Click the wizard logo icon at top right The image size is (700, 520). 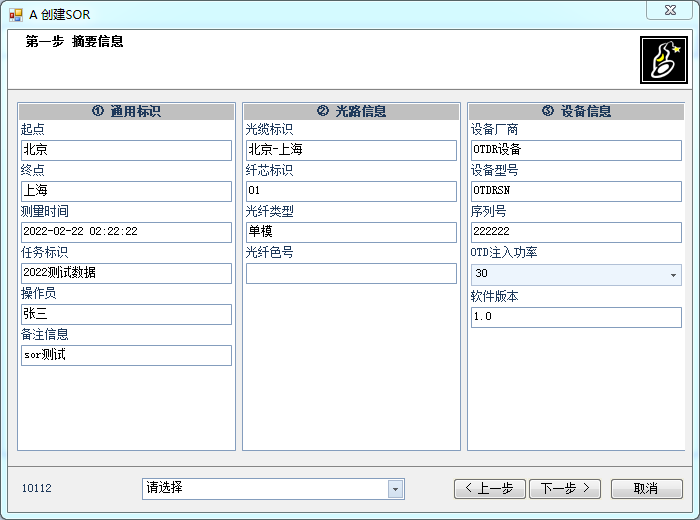click(662, 61)
